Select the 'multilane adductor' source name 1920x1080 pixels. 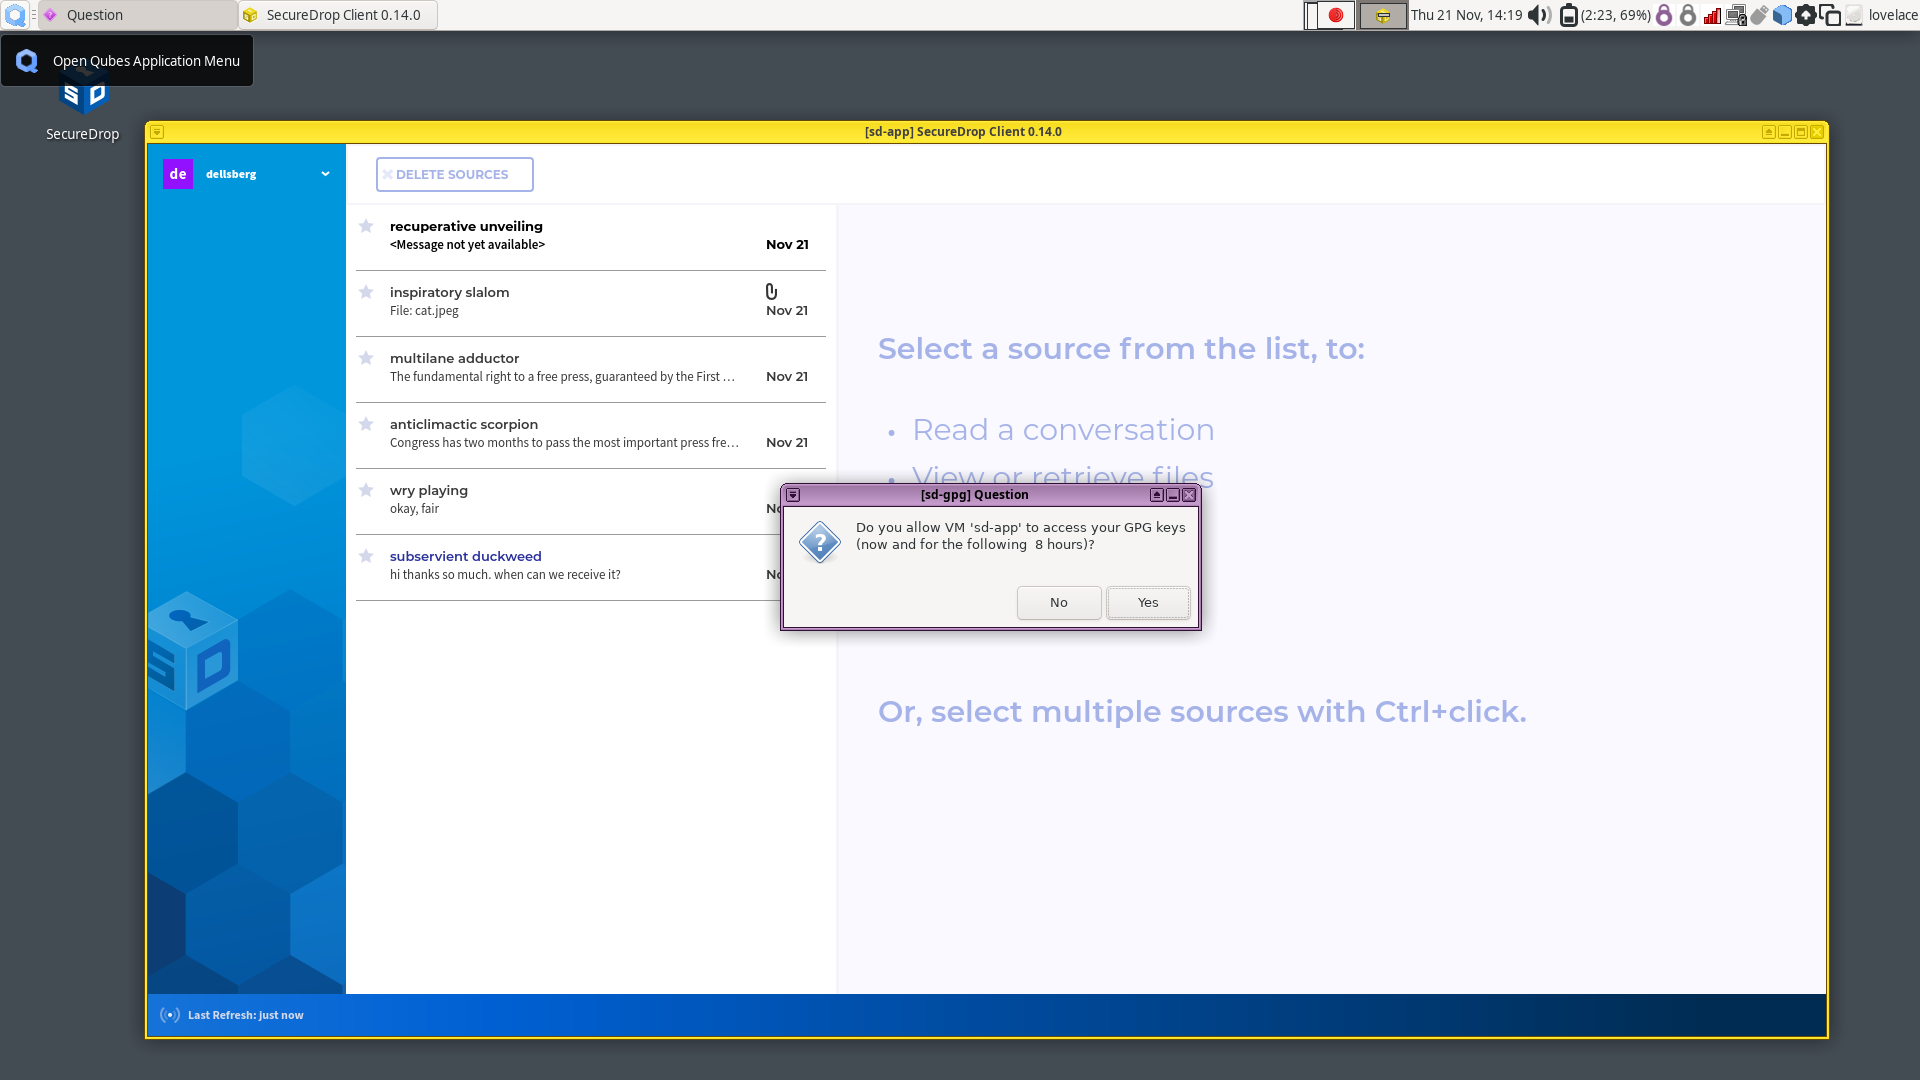point(454,358)
